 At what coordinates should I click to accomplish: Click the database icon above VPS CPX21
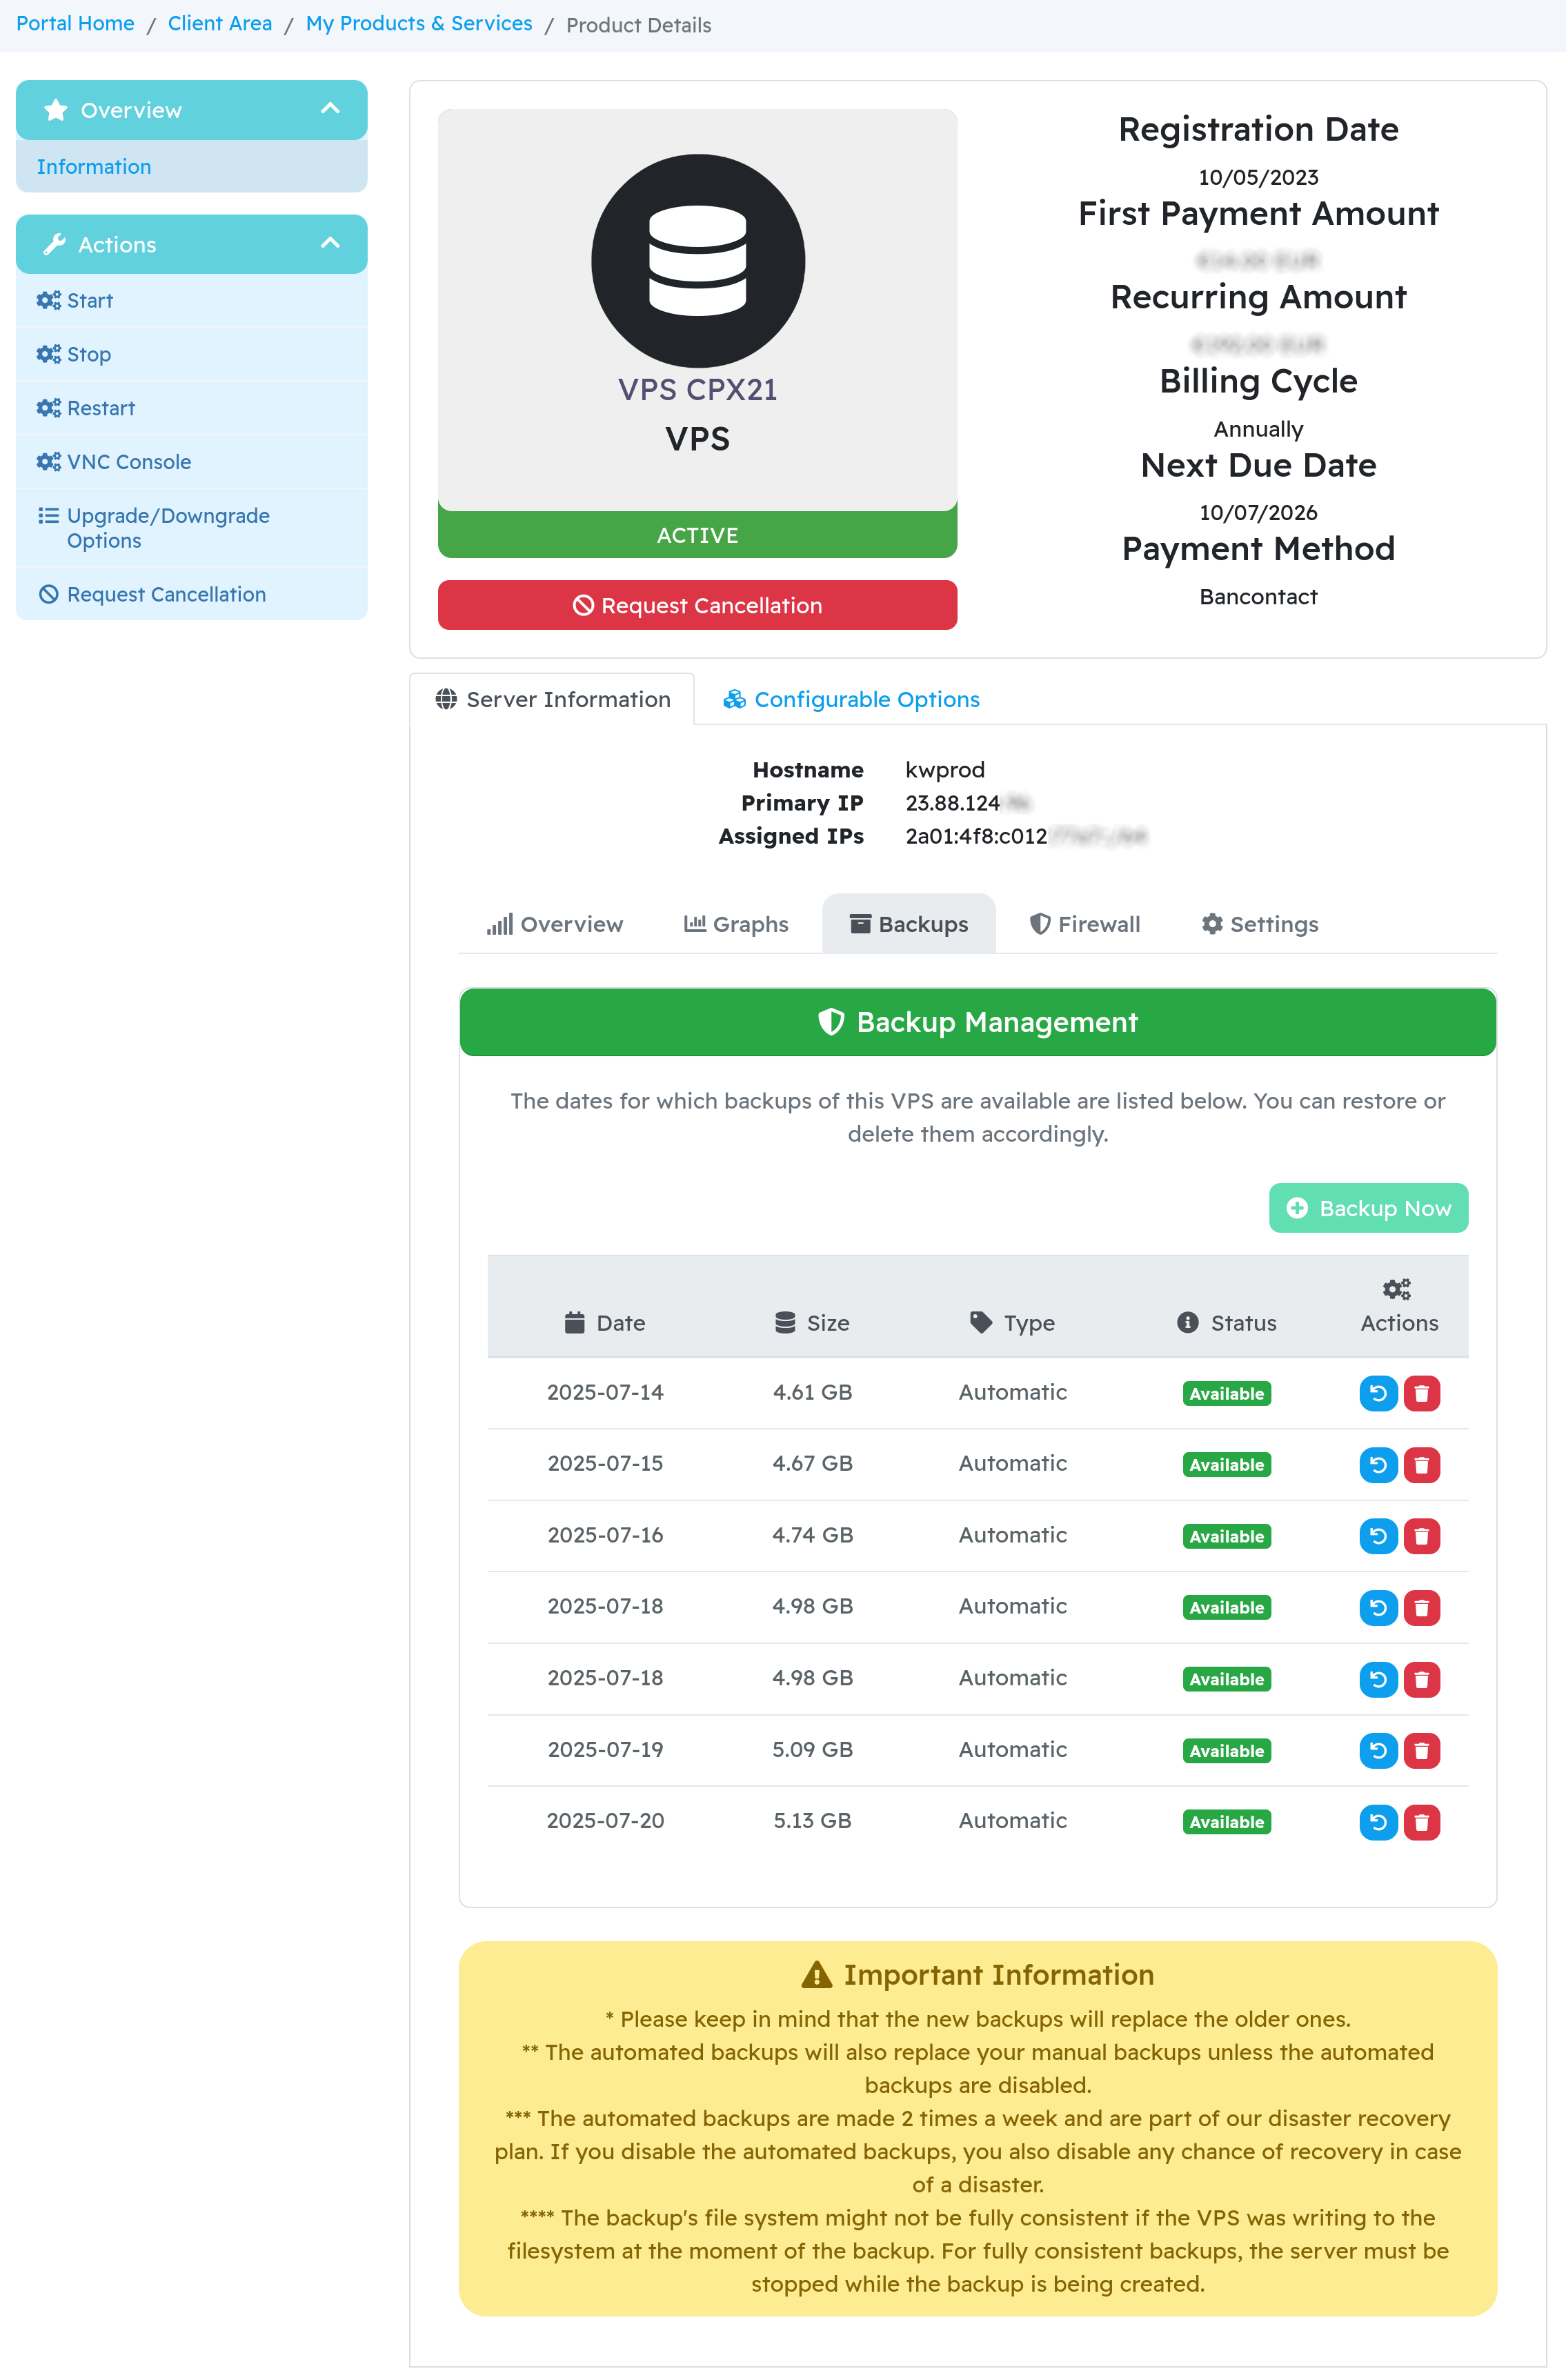pos(697,260)
